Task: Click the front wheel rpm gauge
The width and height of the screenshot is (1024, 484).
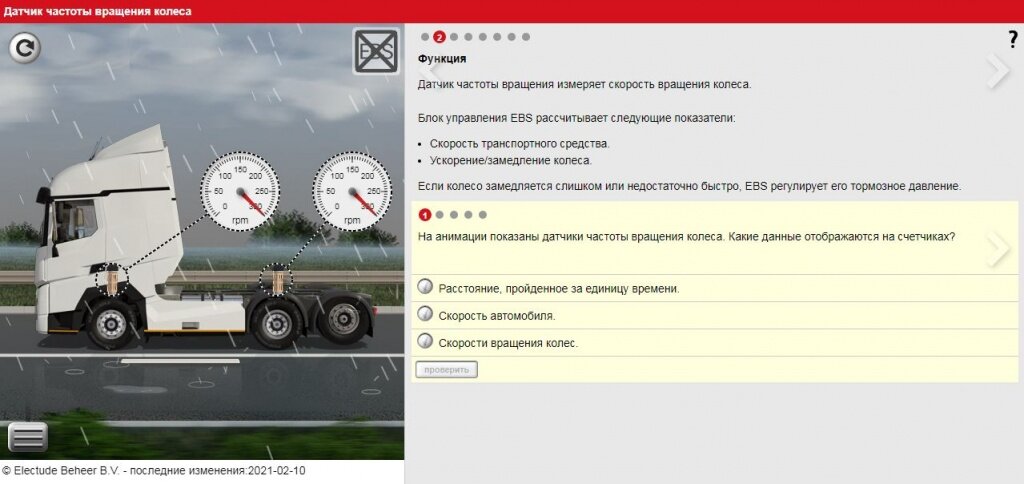Action: point(240,191)
